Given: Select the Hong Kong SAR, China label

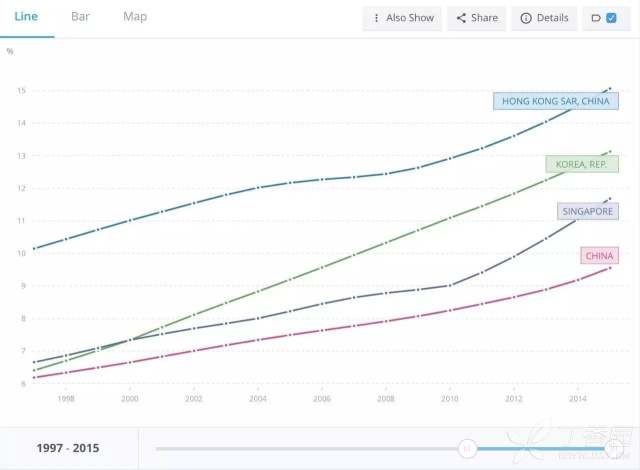Looking at the screenshot, I should tap(556, 101).
